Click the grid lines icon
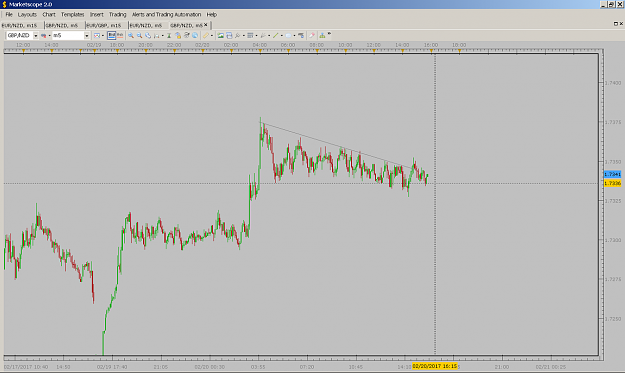625x373 pixels. click(x=250, y=35)
